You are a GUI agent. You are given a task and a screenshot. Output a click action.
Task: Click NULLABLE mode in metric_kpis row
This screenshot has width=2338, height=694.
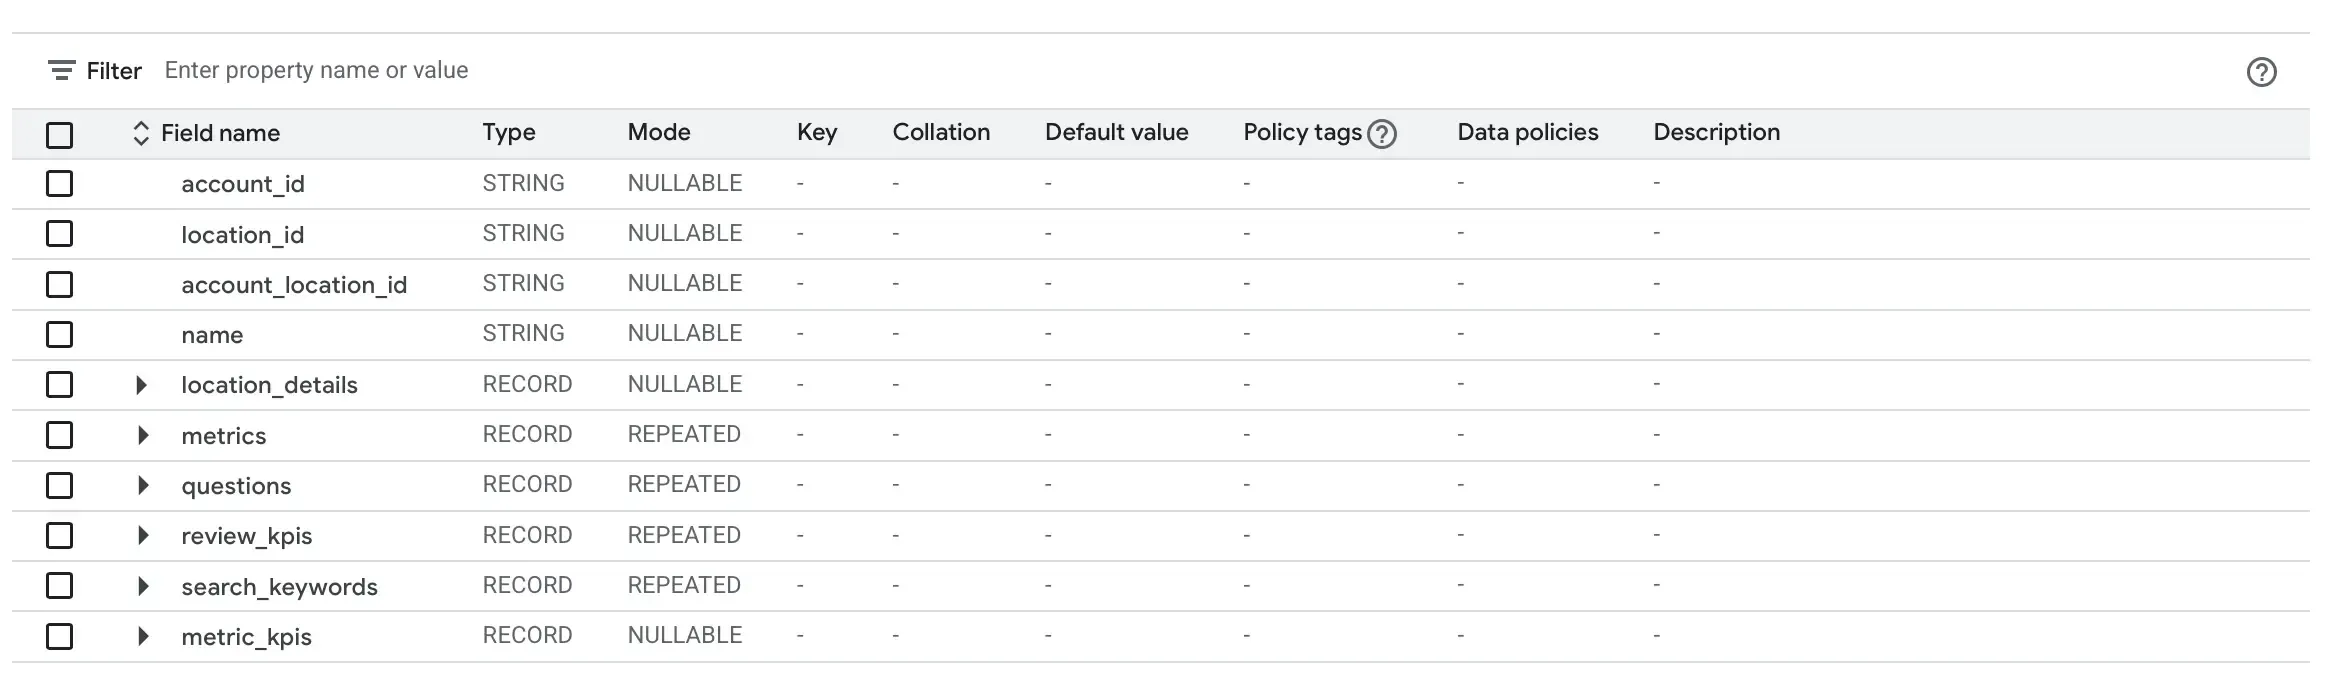[685, 635]
